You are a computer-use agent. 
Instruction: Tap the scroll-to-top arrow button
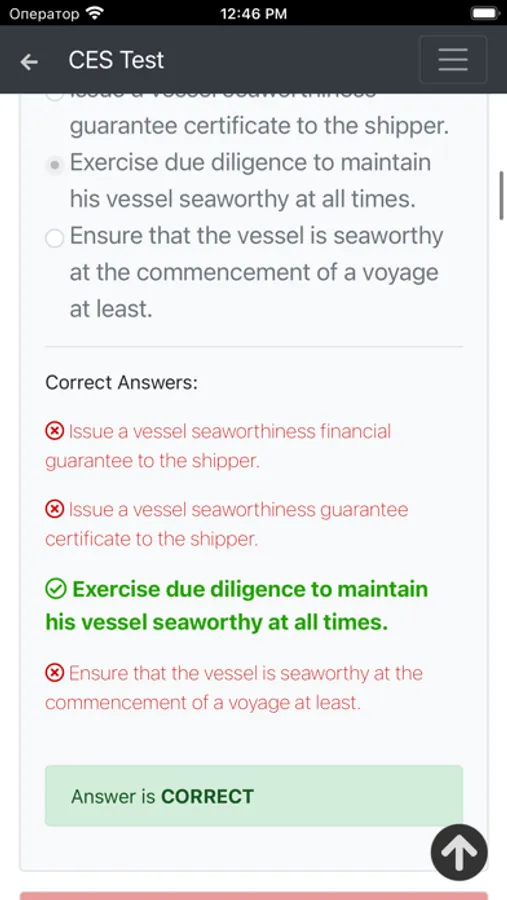[459, 852]
